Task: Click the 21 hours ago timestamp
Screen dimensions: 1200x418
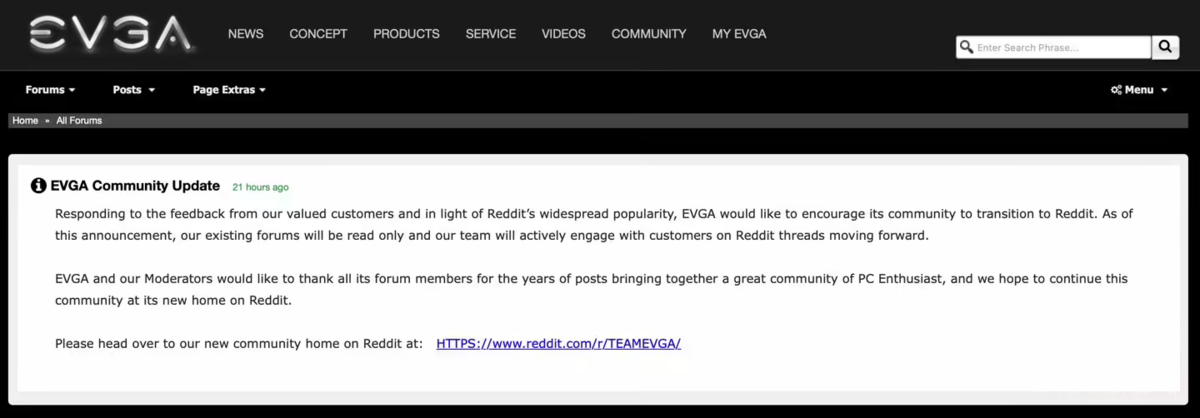Action: click(261, 187)
